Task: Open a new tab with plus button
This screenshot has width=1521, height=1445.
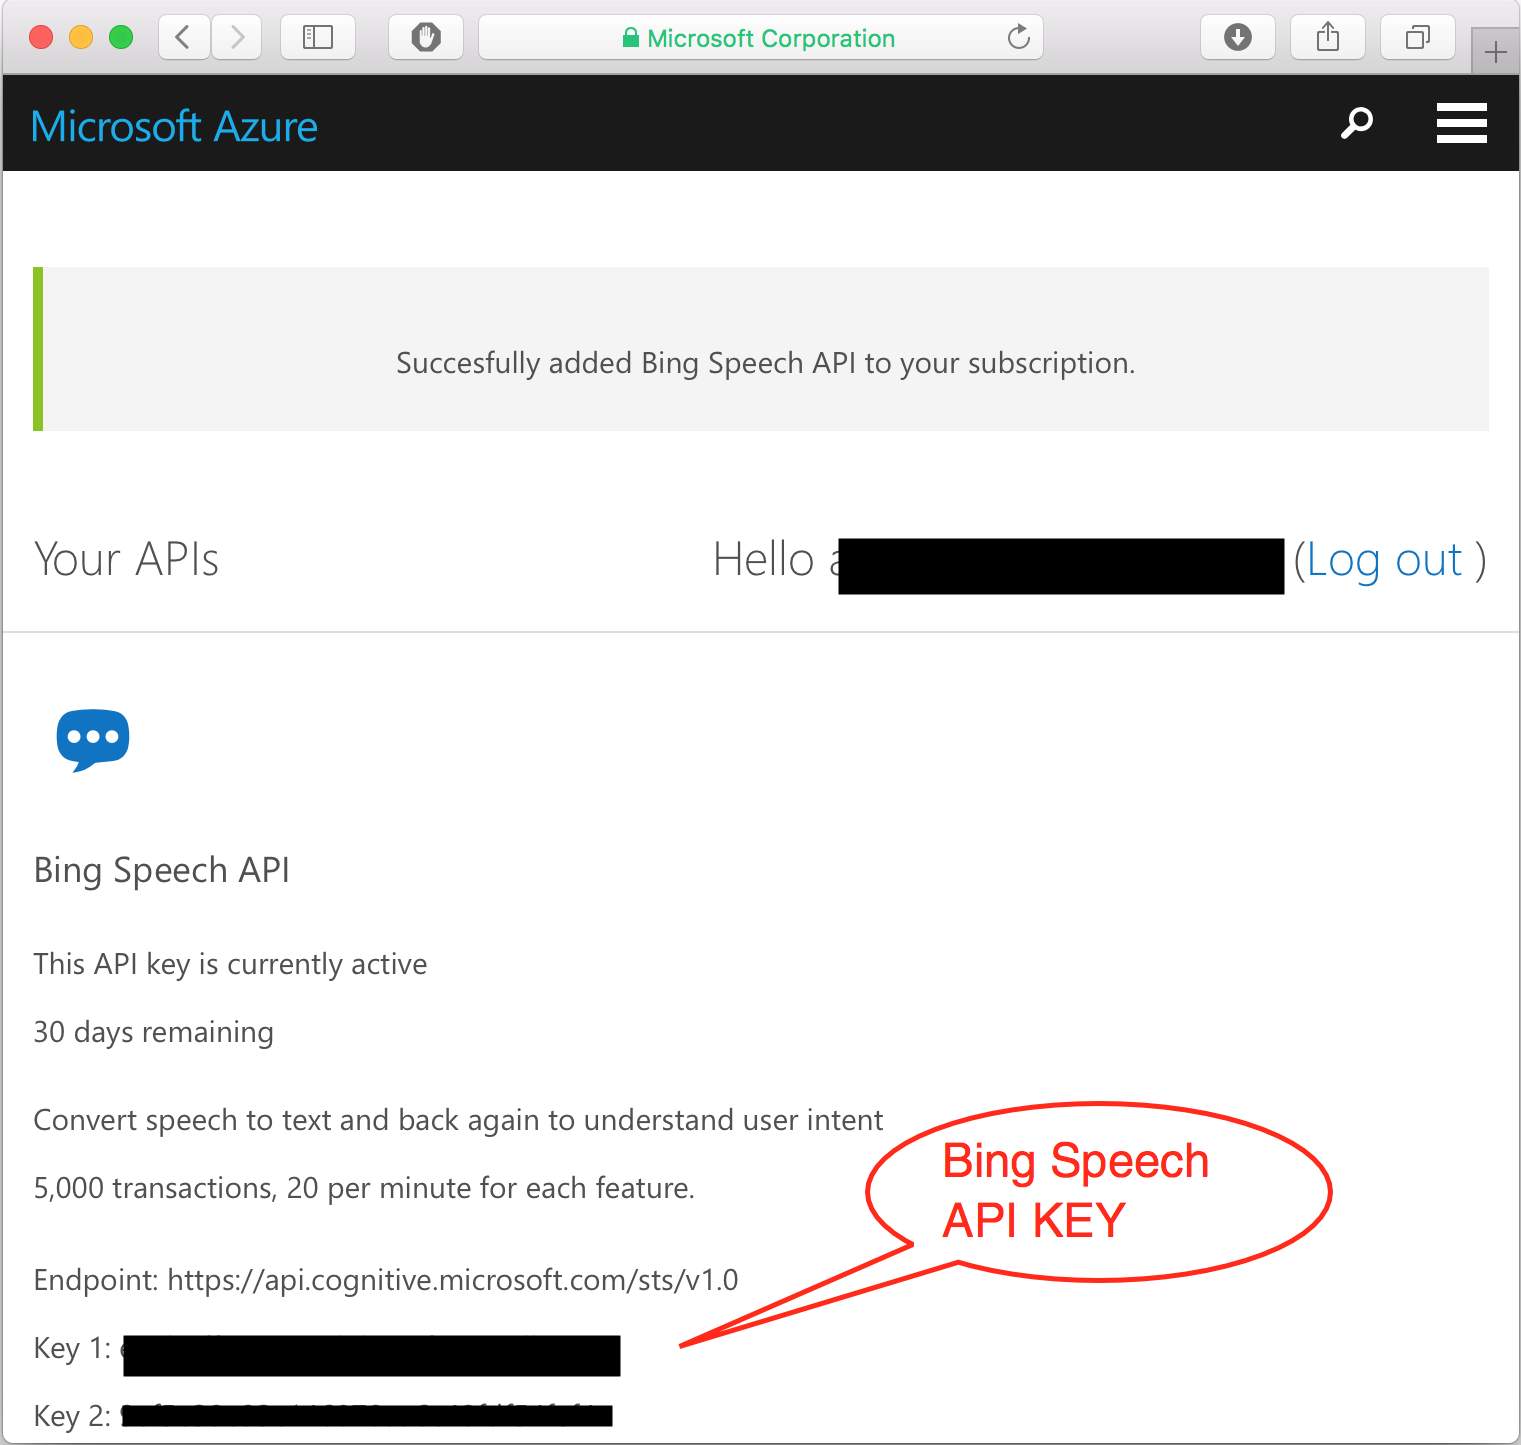Action: coord(1496,51)
